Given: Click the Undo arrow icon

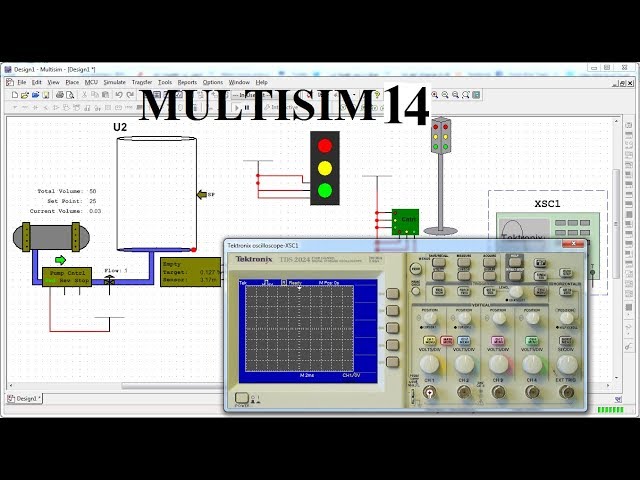Looking at the screenshot, I should pyautogui.click(x=119, y=95).
